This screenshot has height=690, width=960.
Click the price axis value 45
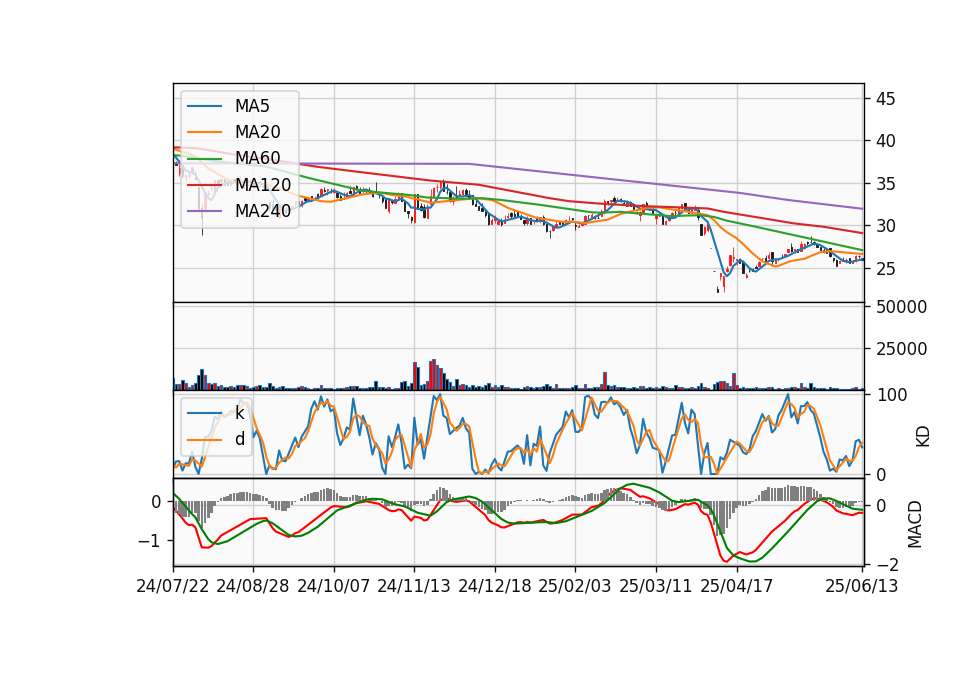click(x=885, y=99)
